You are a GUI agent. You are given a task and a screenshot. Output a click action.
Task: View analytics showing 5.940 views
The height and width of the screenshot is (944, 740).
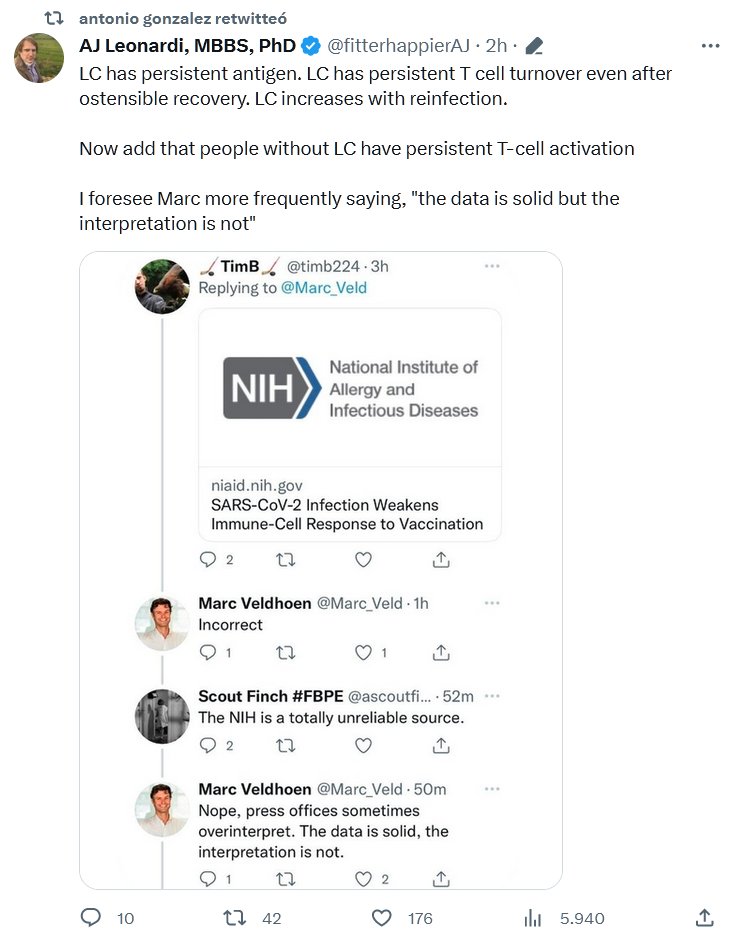pos(534,917)
